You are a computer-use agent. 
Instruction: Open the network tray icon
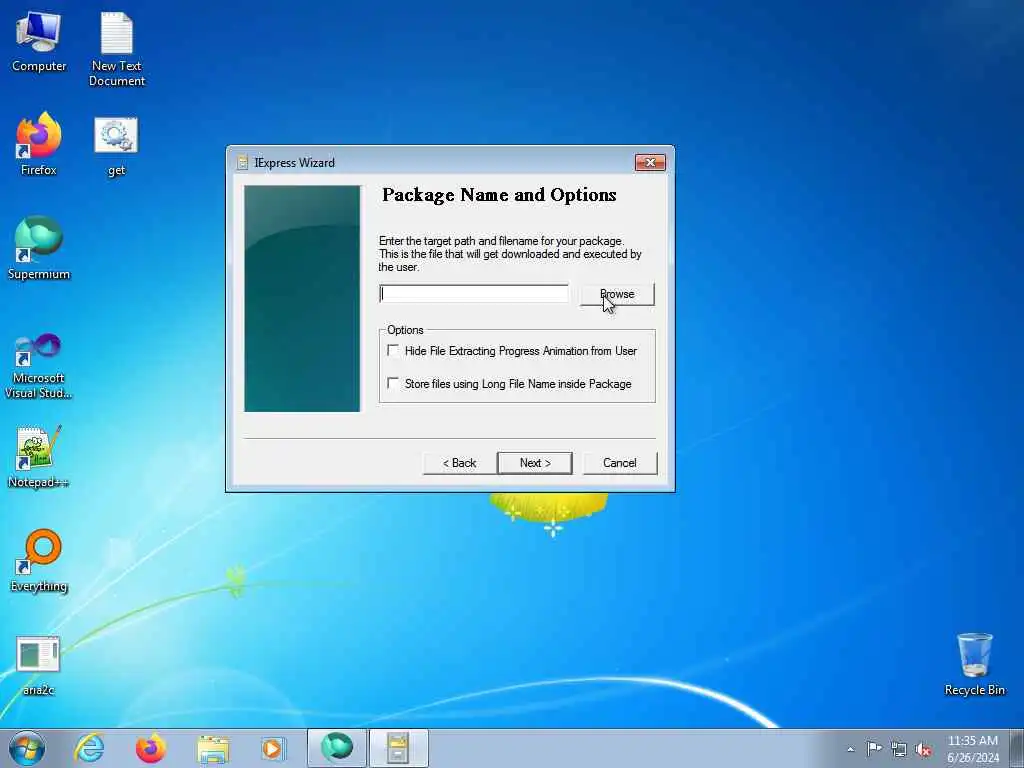tap(899, 749)
